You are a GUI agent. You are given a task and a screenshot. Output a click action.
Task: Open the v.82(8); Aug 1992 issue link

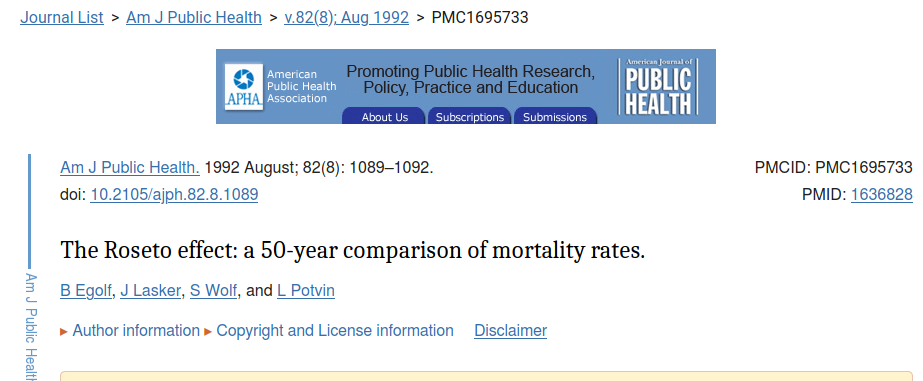click(x=346, y=18)
